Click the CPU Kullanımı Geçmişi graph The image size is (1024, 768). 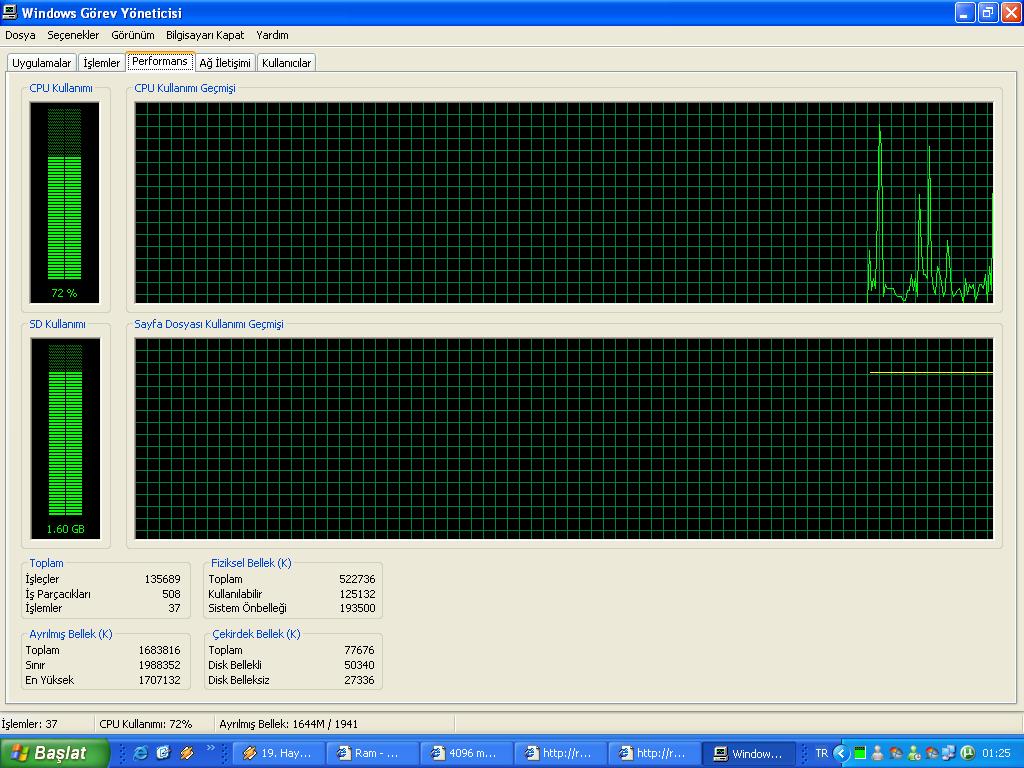pos(564,202)
